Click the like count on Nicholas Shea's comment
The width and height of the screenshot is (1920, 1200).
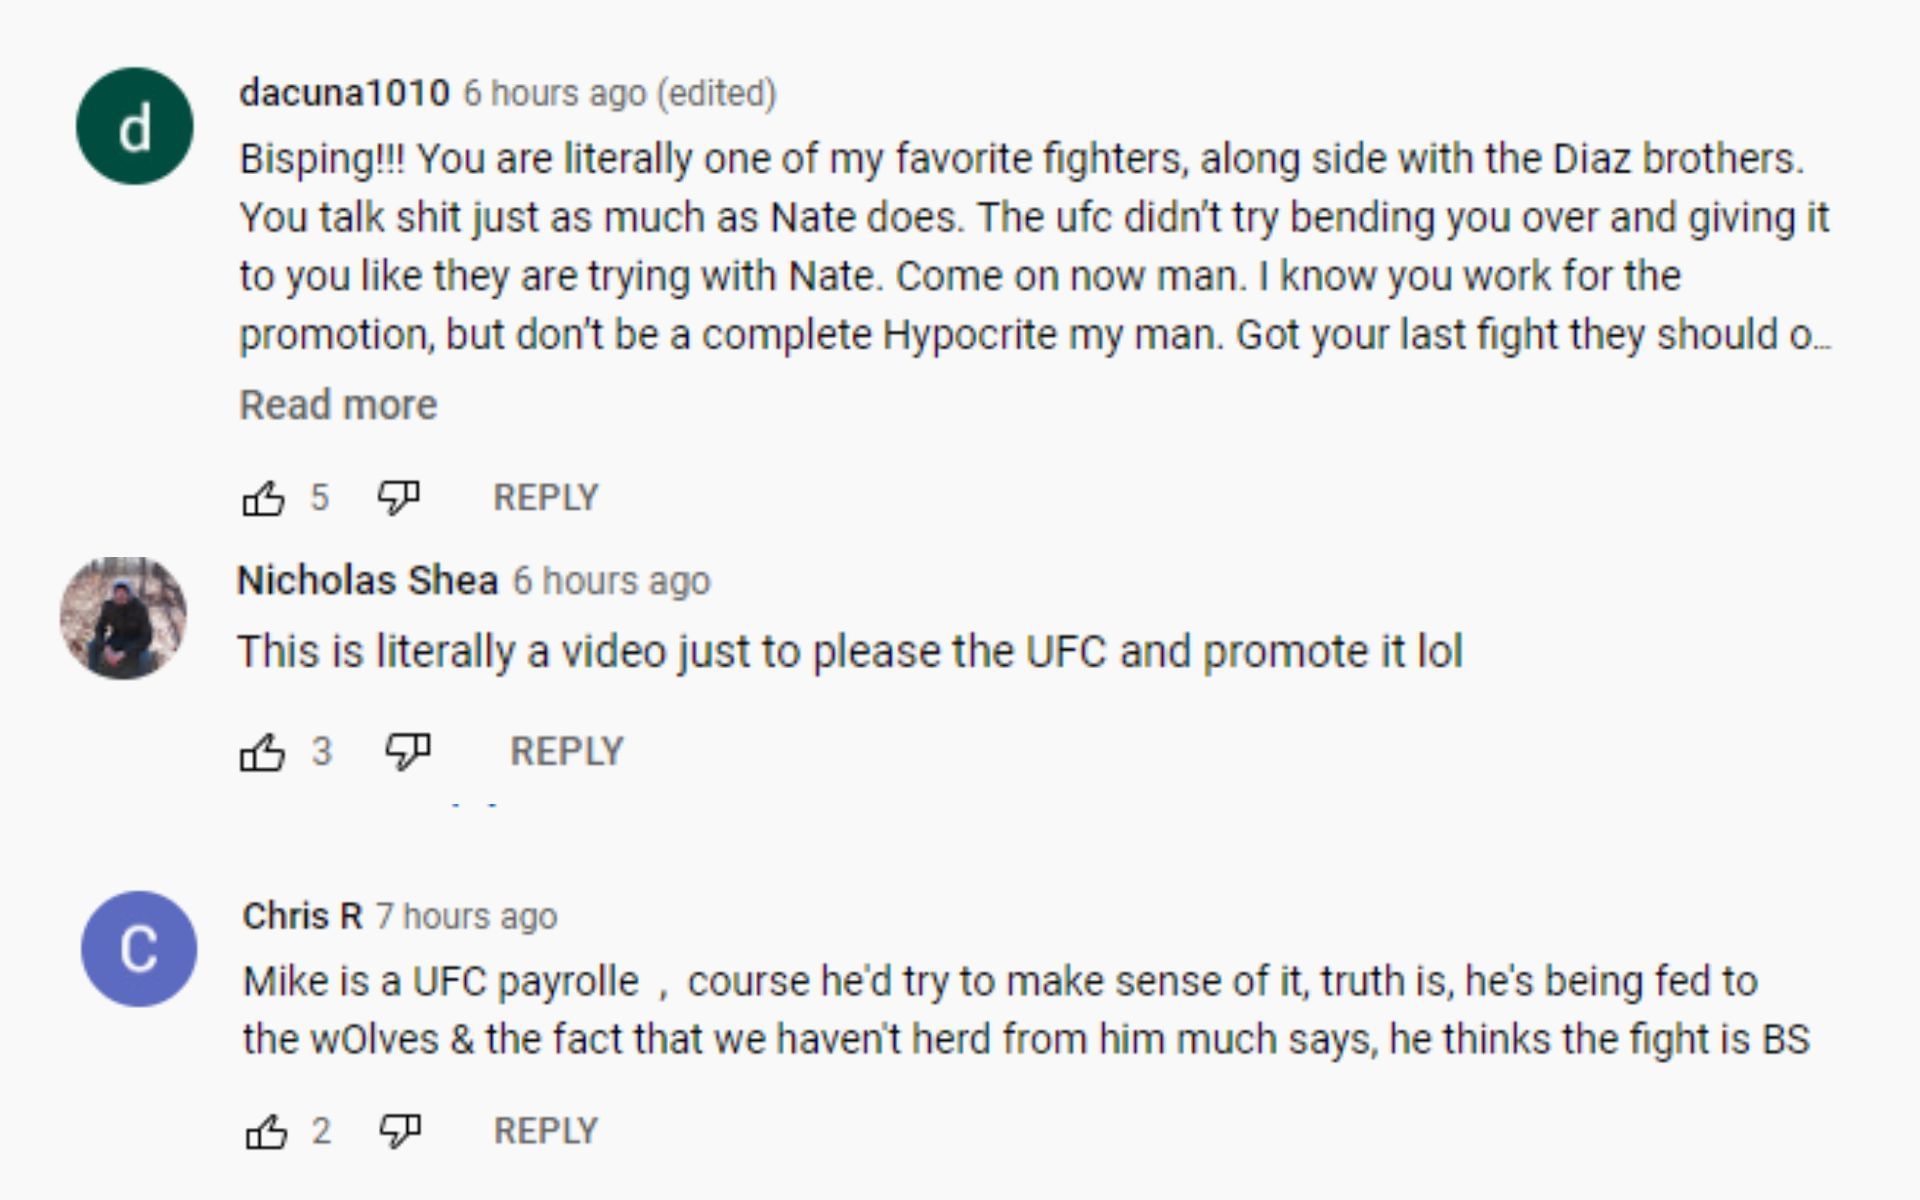pyautogui.click(x=321, y=751)
